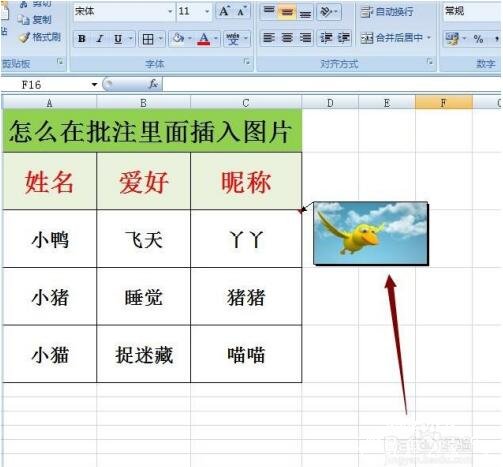Screen dimensions: 503x467
Task: Open the number format 常规 box
Action: click(x=471, y=12)
